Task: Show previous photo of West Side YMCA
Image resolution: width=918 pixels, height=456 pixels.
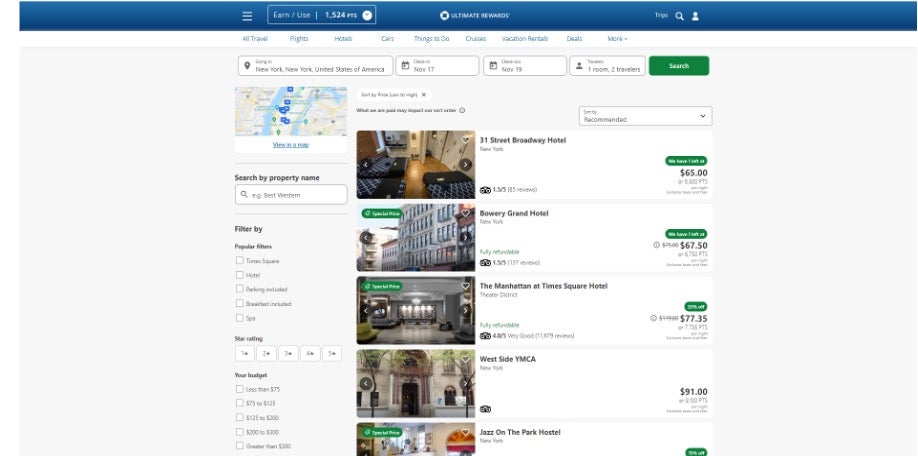Action: pos(366,383)
